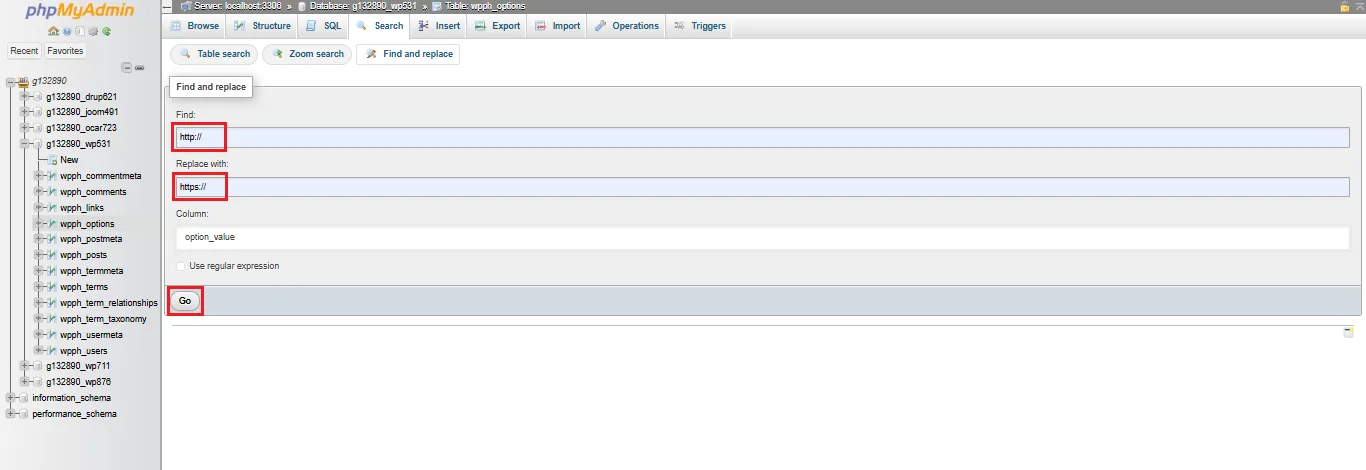Click the yellow lock icon in the top bar
1366x470 pixels.
[1345, 6]
